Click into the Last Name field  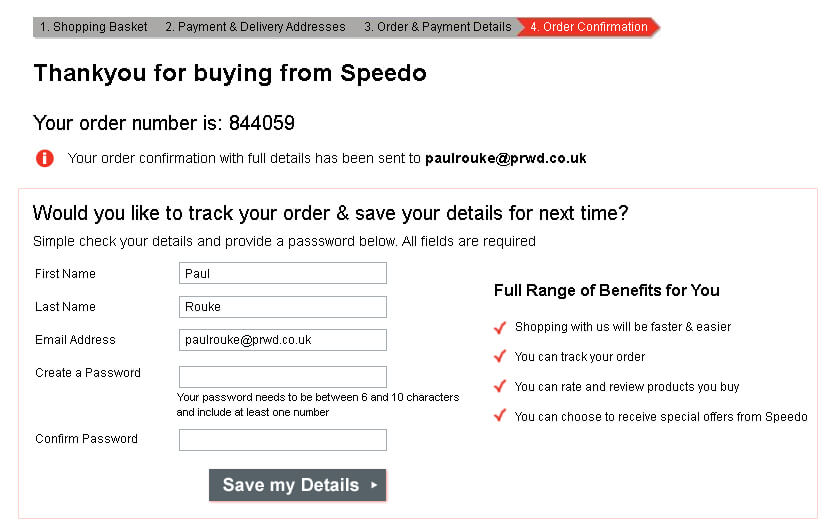(283, 307)
